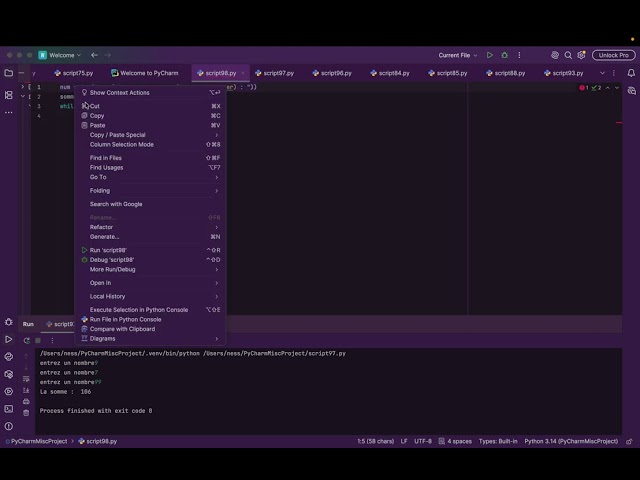The image size is (640, 480).
Task: Click 4 spaces indent setting
Action: tap(455, 441)
